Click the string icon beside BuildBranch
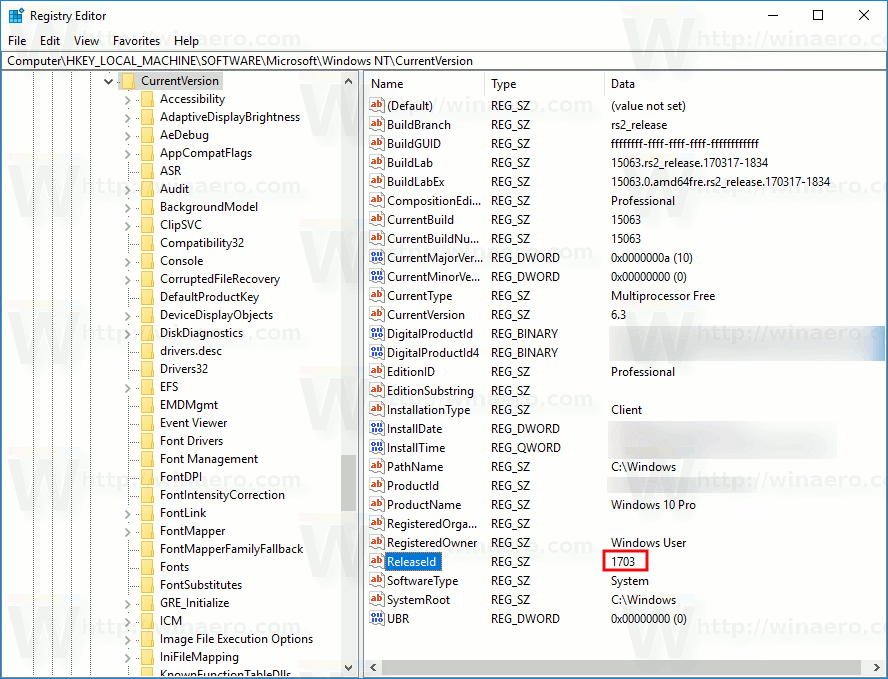The width and height of the screenshot is (888, 679). (x=377, y=124)
